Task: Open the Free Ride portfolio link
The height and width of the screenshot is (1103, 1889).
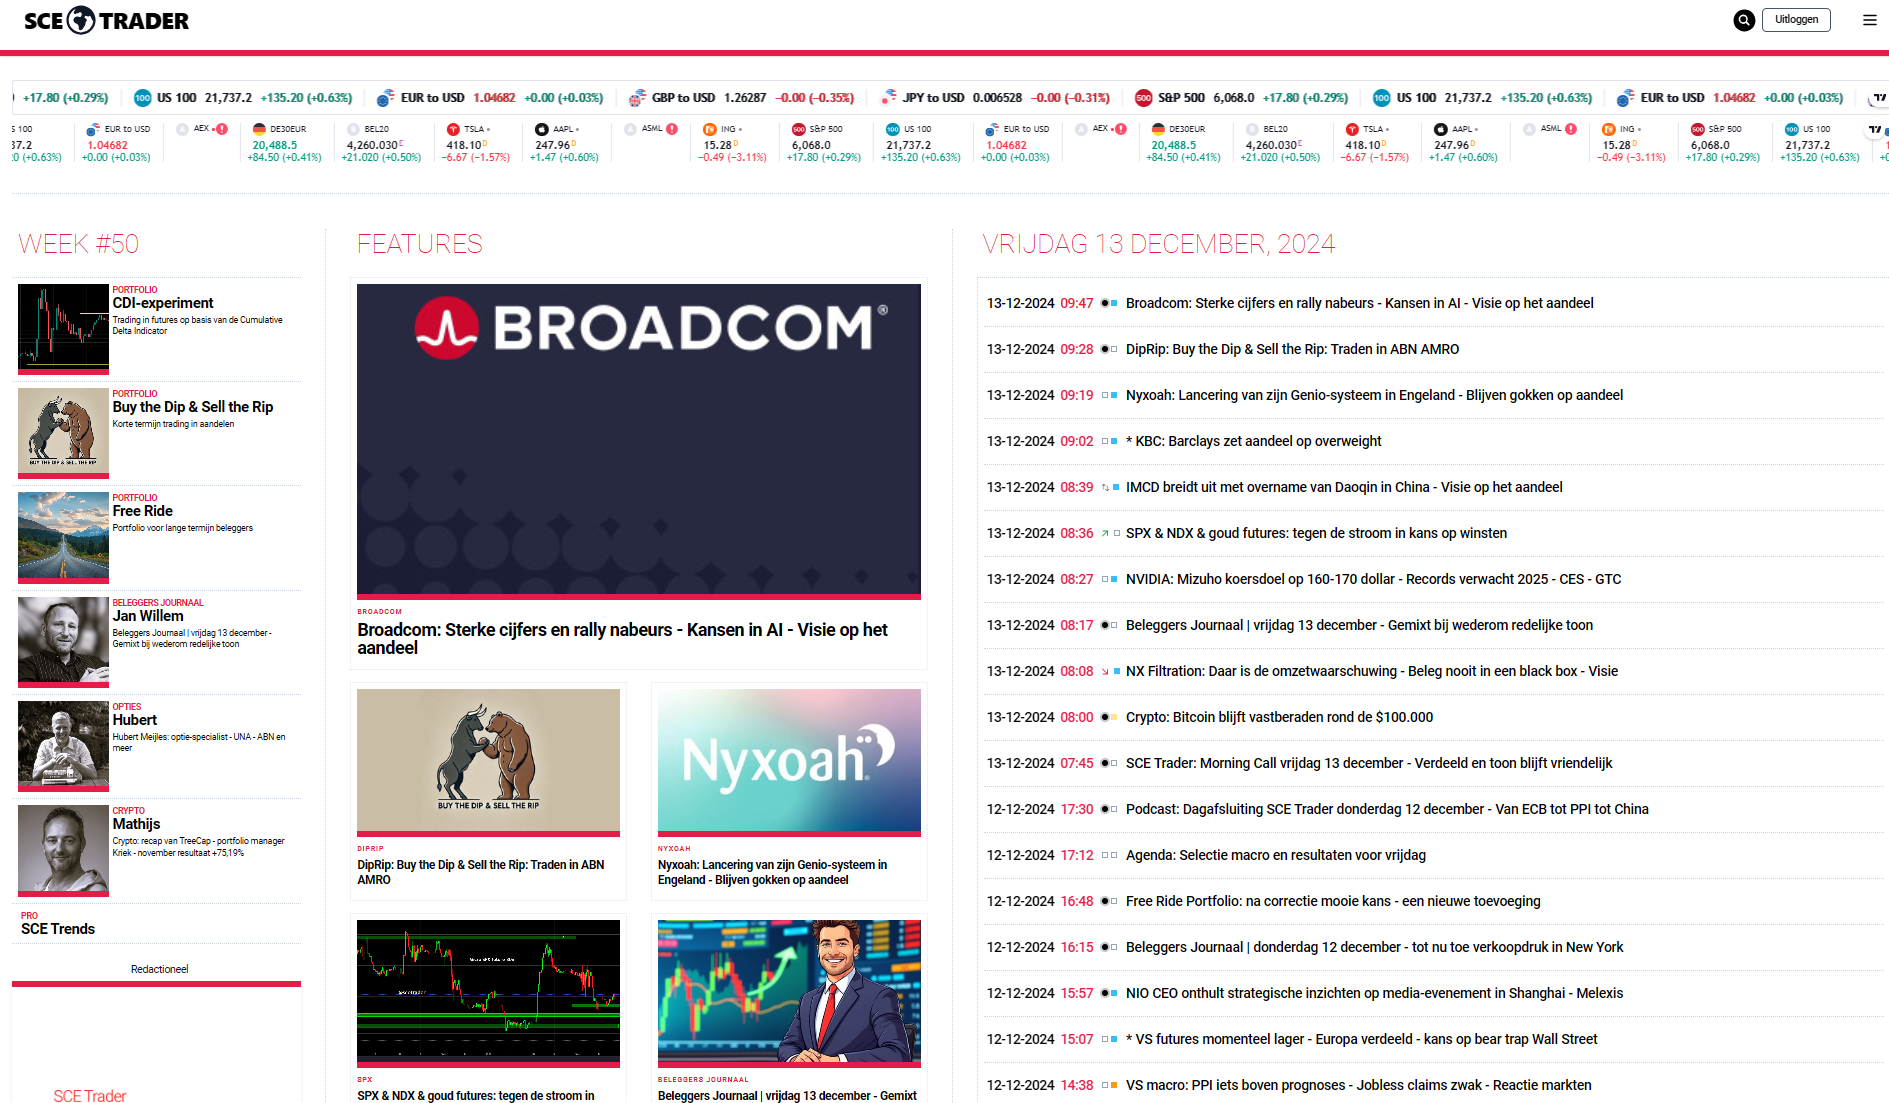Action: coord(143,511)
